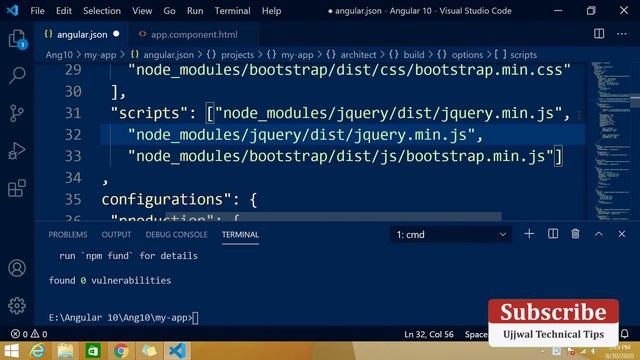Screen dimensions: 640x360
Task: Click the "scripts" key on line 31
Action: [x=149, y=113]
